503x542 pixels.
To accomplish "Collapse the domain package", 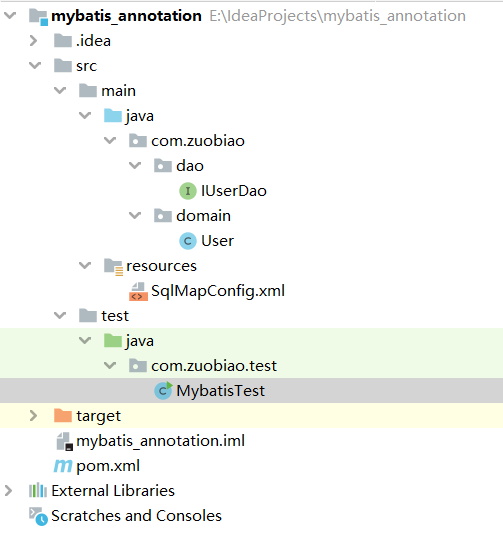I will (x=135, y=216).
